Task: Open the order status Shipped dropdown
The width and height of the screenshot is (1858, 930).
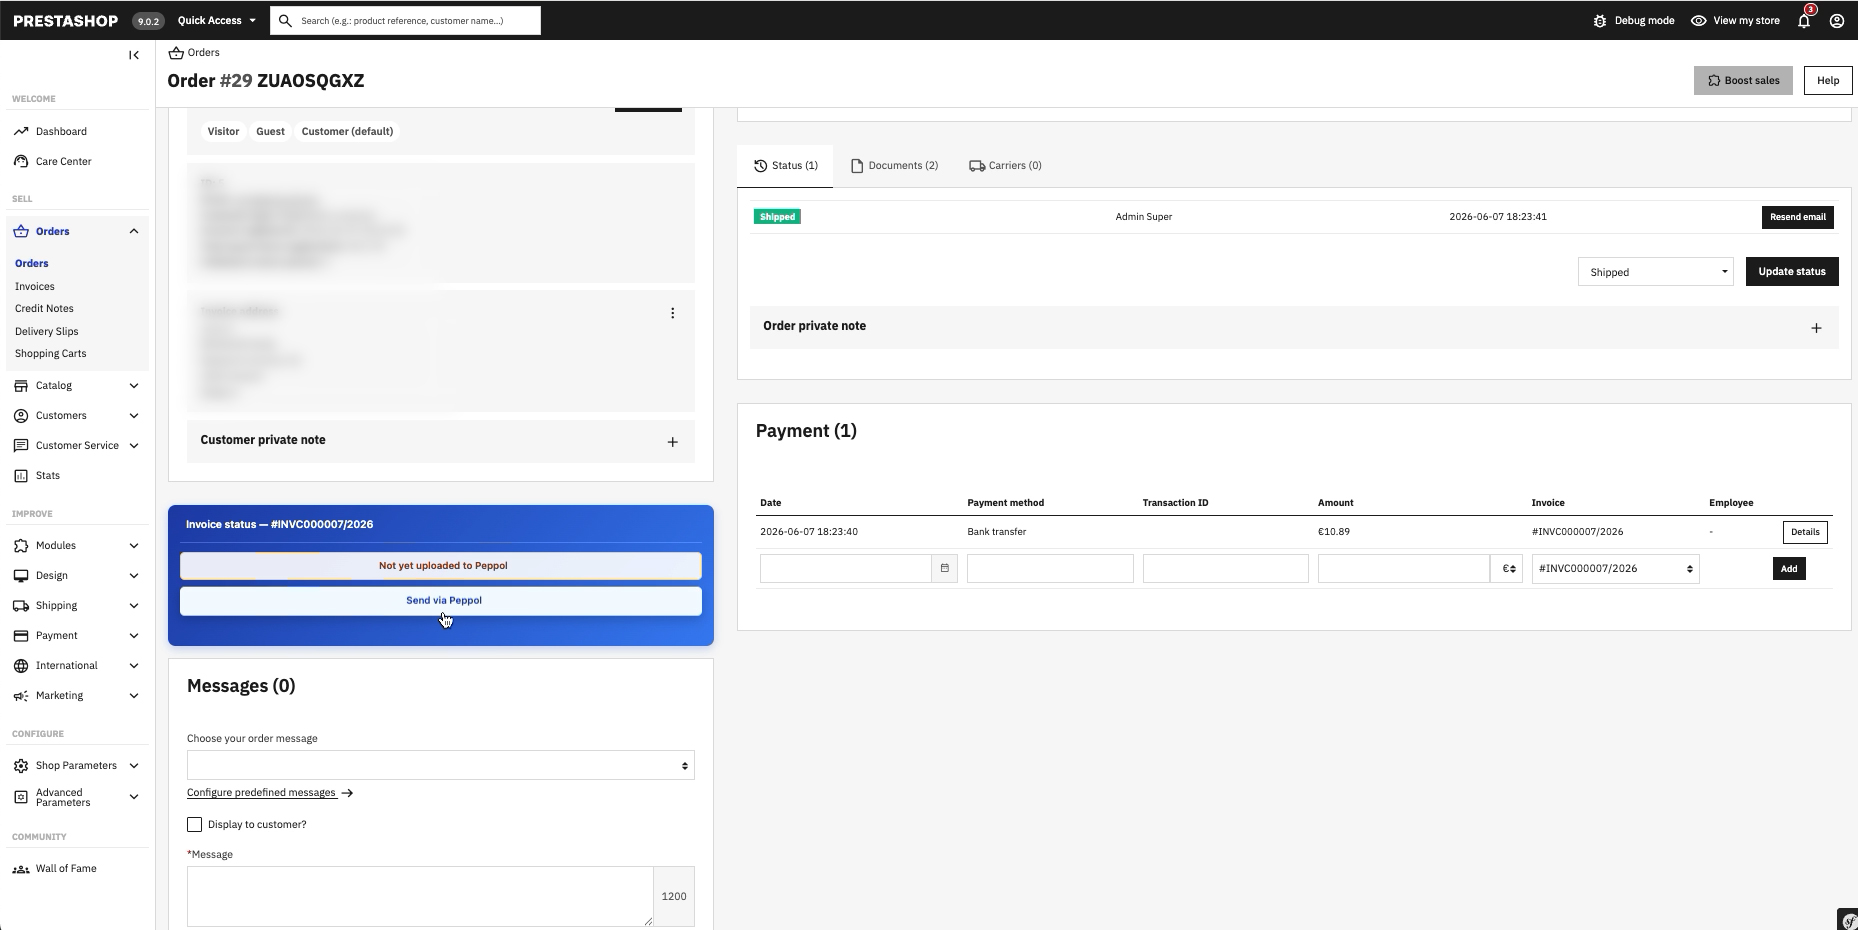Action: (x=1655, y=272)
